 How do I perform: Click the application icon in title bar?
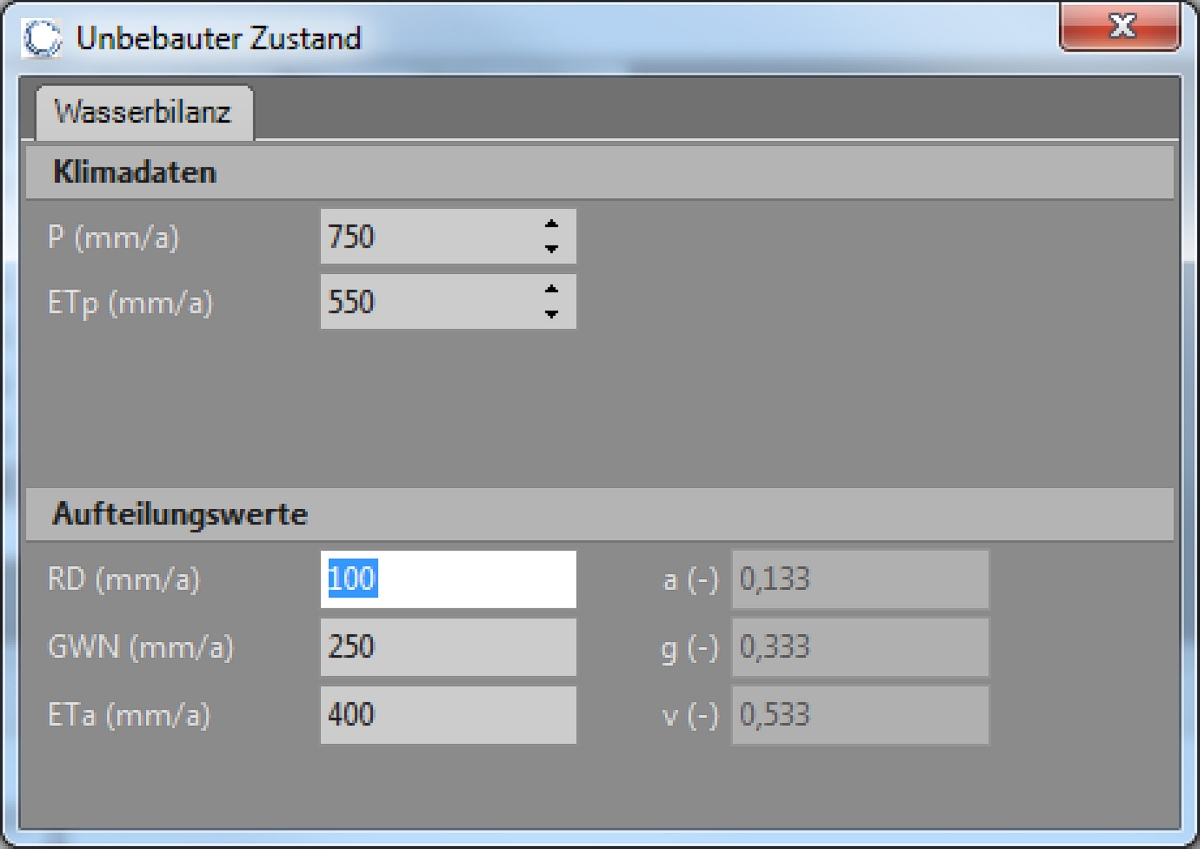42,38
